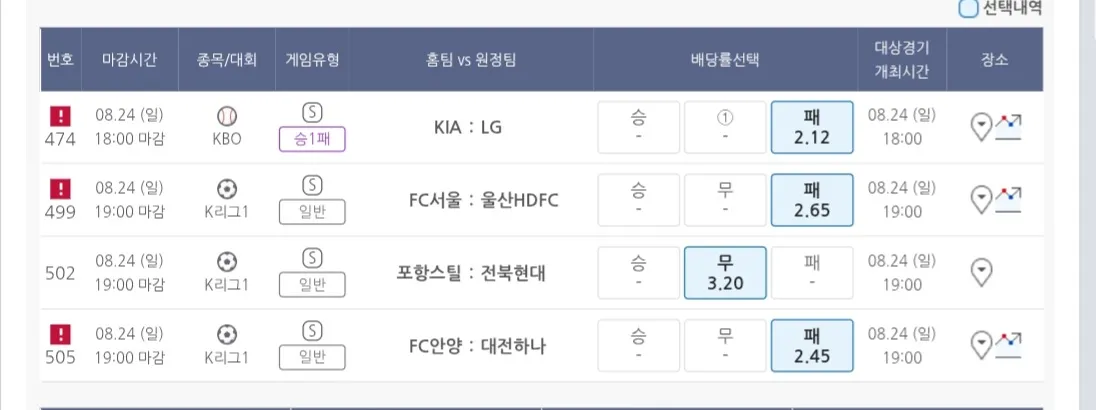Open the odds trend chart for game 505
Screen dimensions: 1096x410
(x=1009, y=344)
